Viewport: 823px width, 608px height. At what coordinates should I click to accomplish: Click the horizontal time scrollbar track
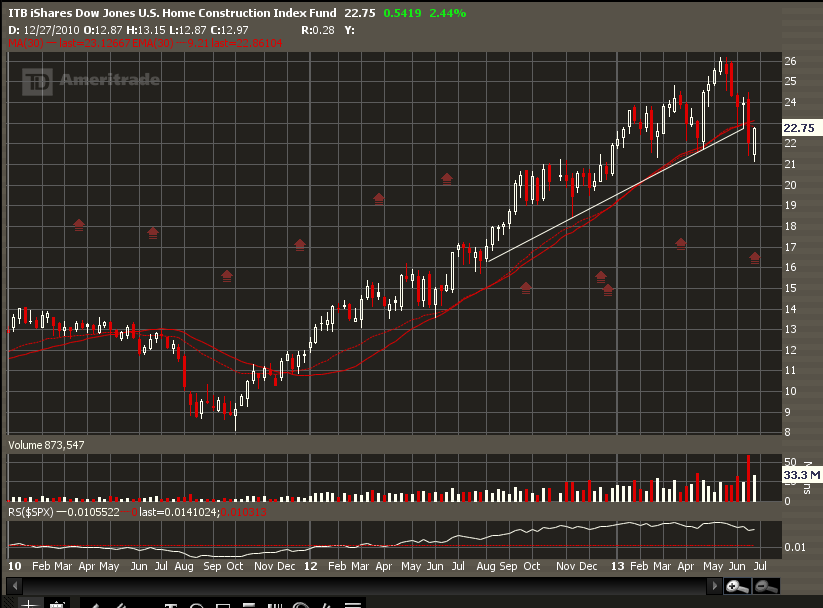tap(364, 585)
